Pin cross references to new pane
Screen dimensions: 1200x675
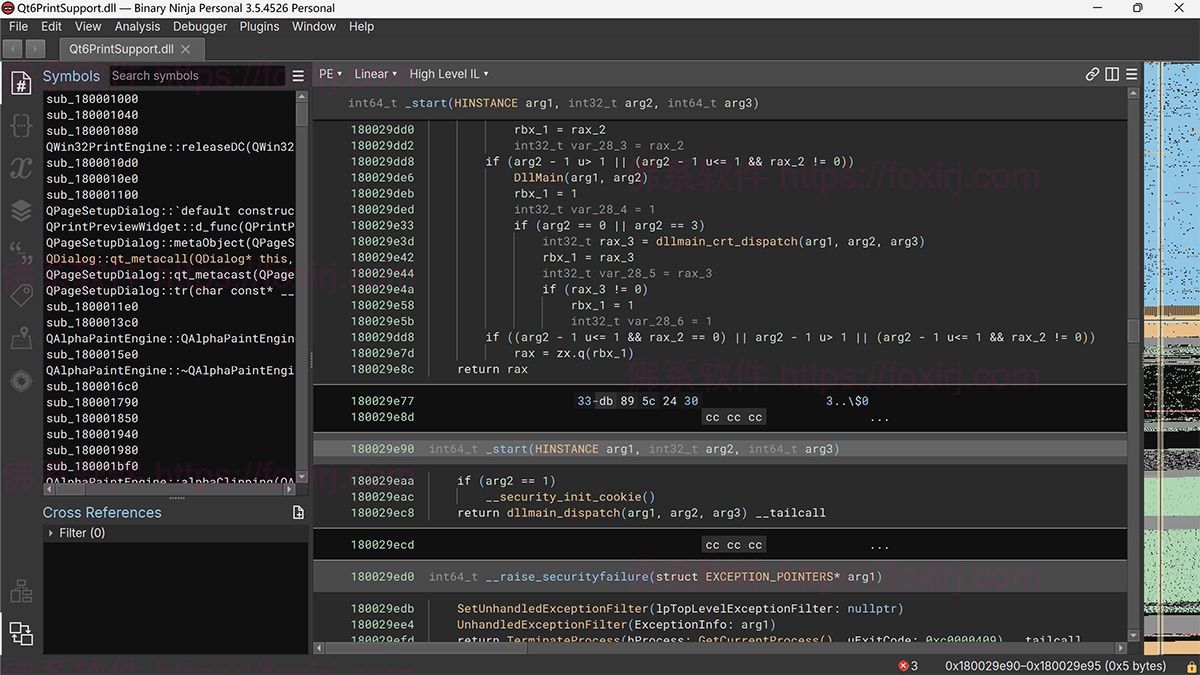pyautogui.click(x=298, y=513)
